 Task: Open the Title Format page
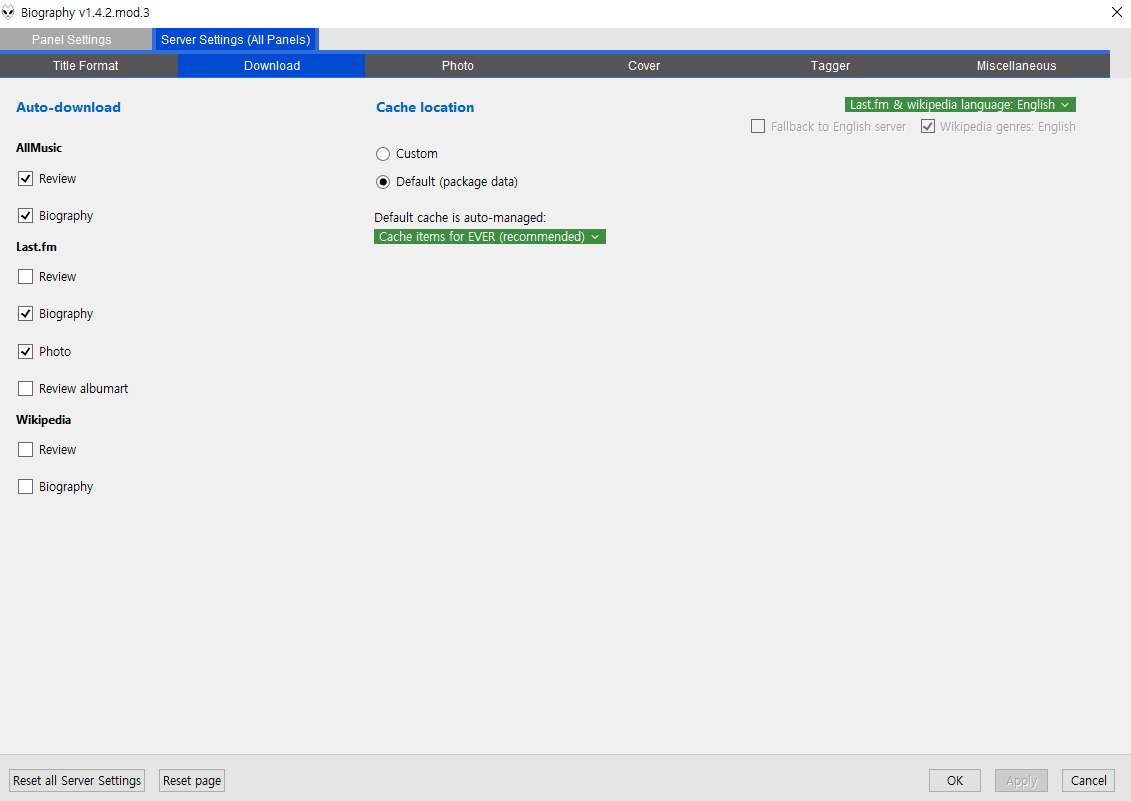[x=85, y=66]
